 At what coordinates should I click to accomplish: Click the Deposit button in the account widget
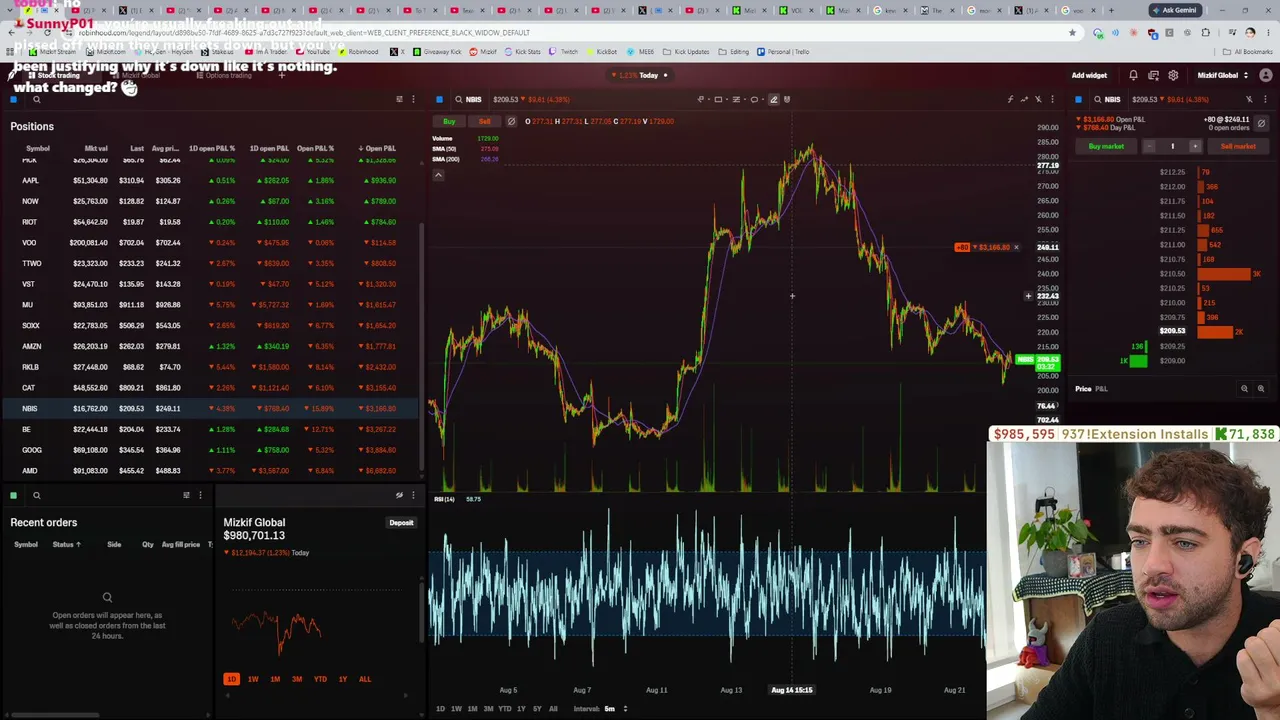click(401, 523)
